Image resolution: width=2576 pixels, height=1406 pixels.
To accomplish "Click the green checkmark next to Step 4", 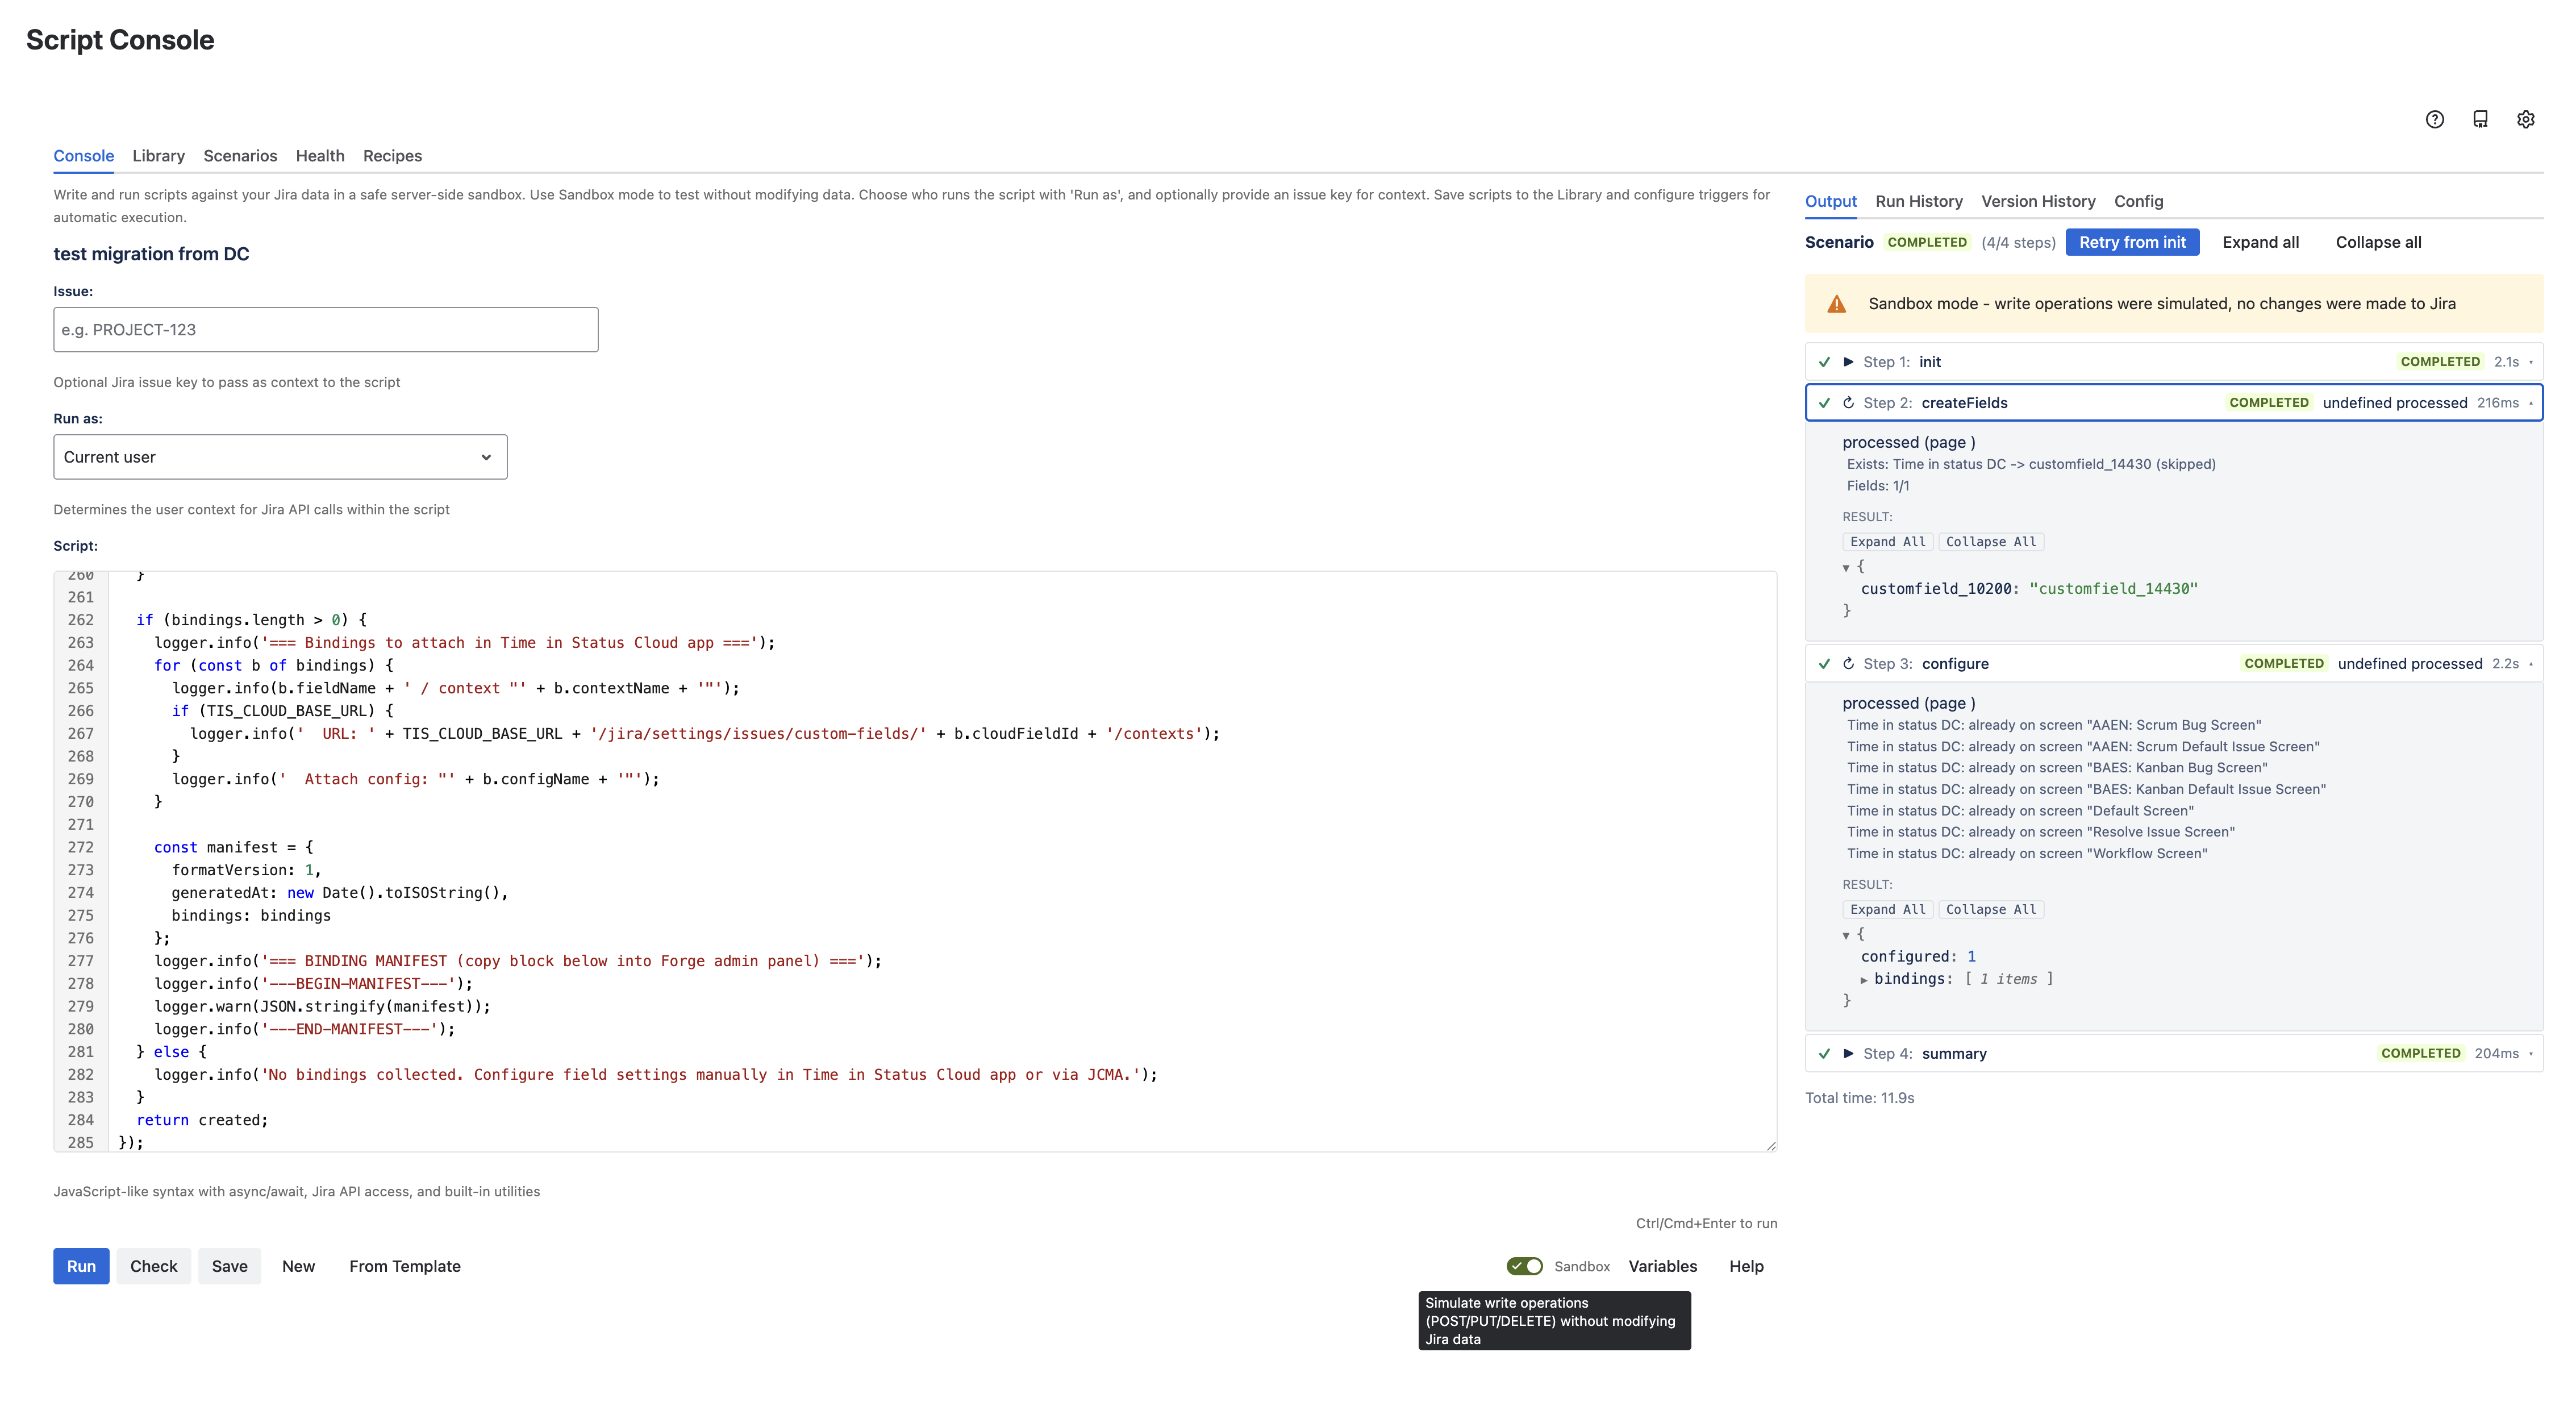I will click(x=1824, y=1053).
